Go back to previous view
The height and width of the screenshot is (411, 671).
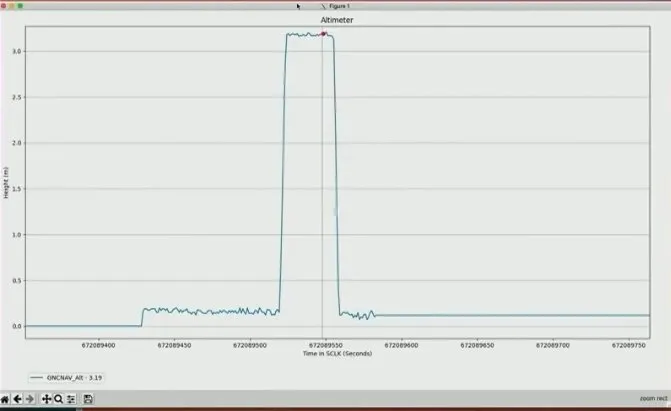click(19, 399)
